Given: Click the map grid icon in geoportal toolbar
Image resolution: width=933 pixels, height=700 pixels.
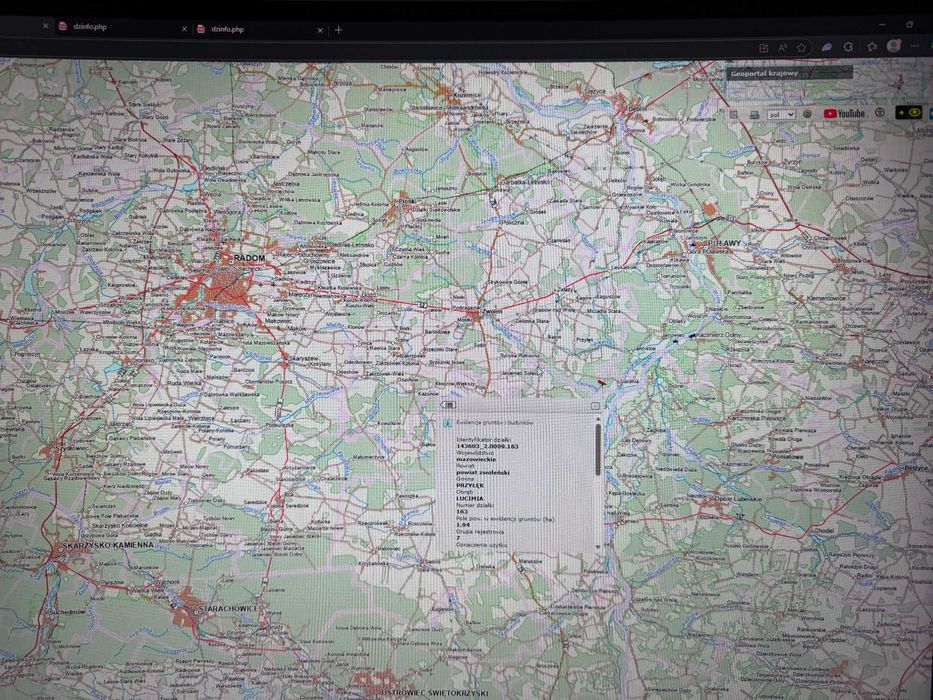Looking at the screenshot, I should click(x=734, y=114).
